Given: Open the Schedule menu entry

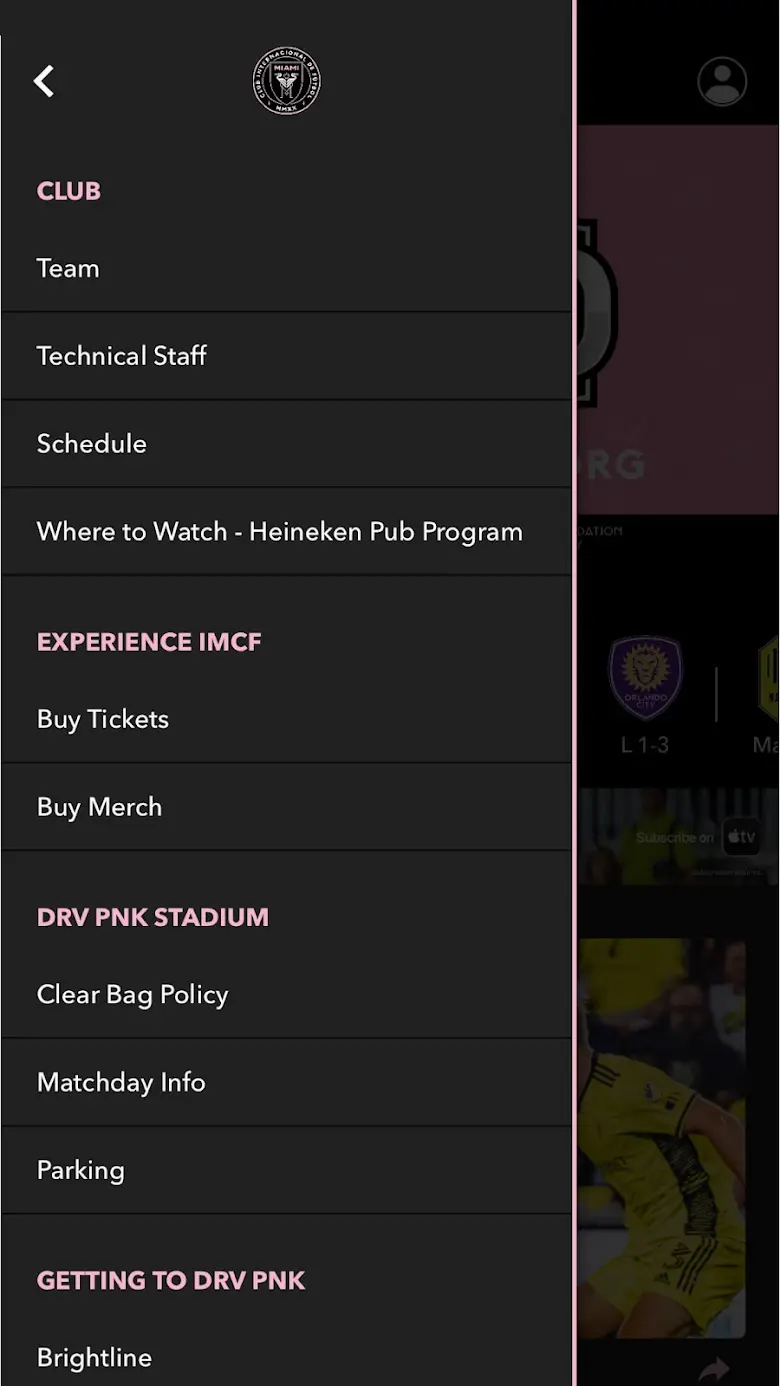Looking at the screenshot, I should (286, 444).
